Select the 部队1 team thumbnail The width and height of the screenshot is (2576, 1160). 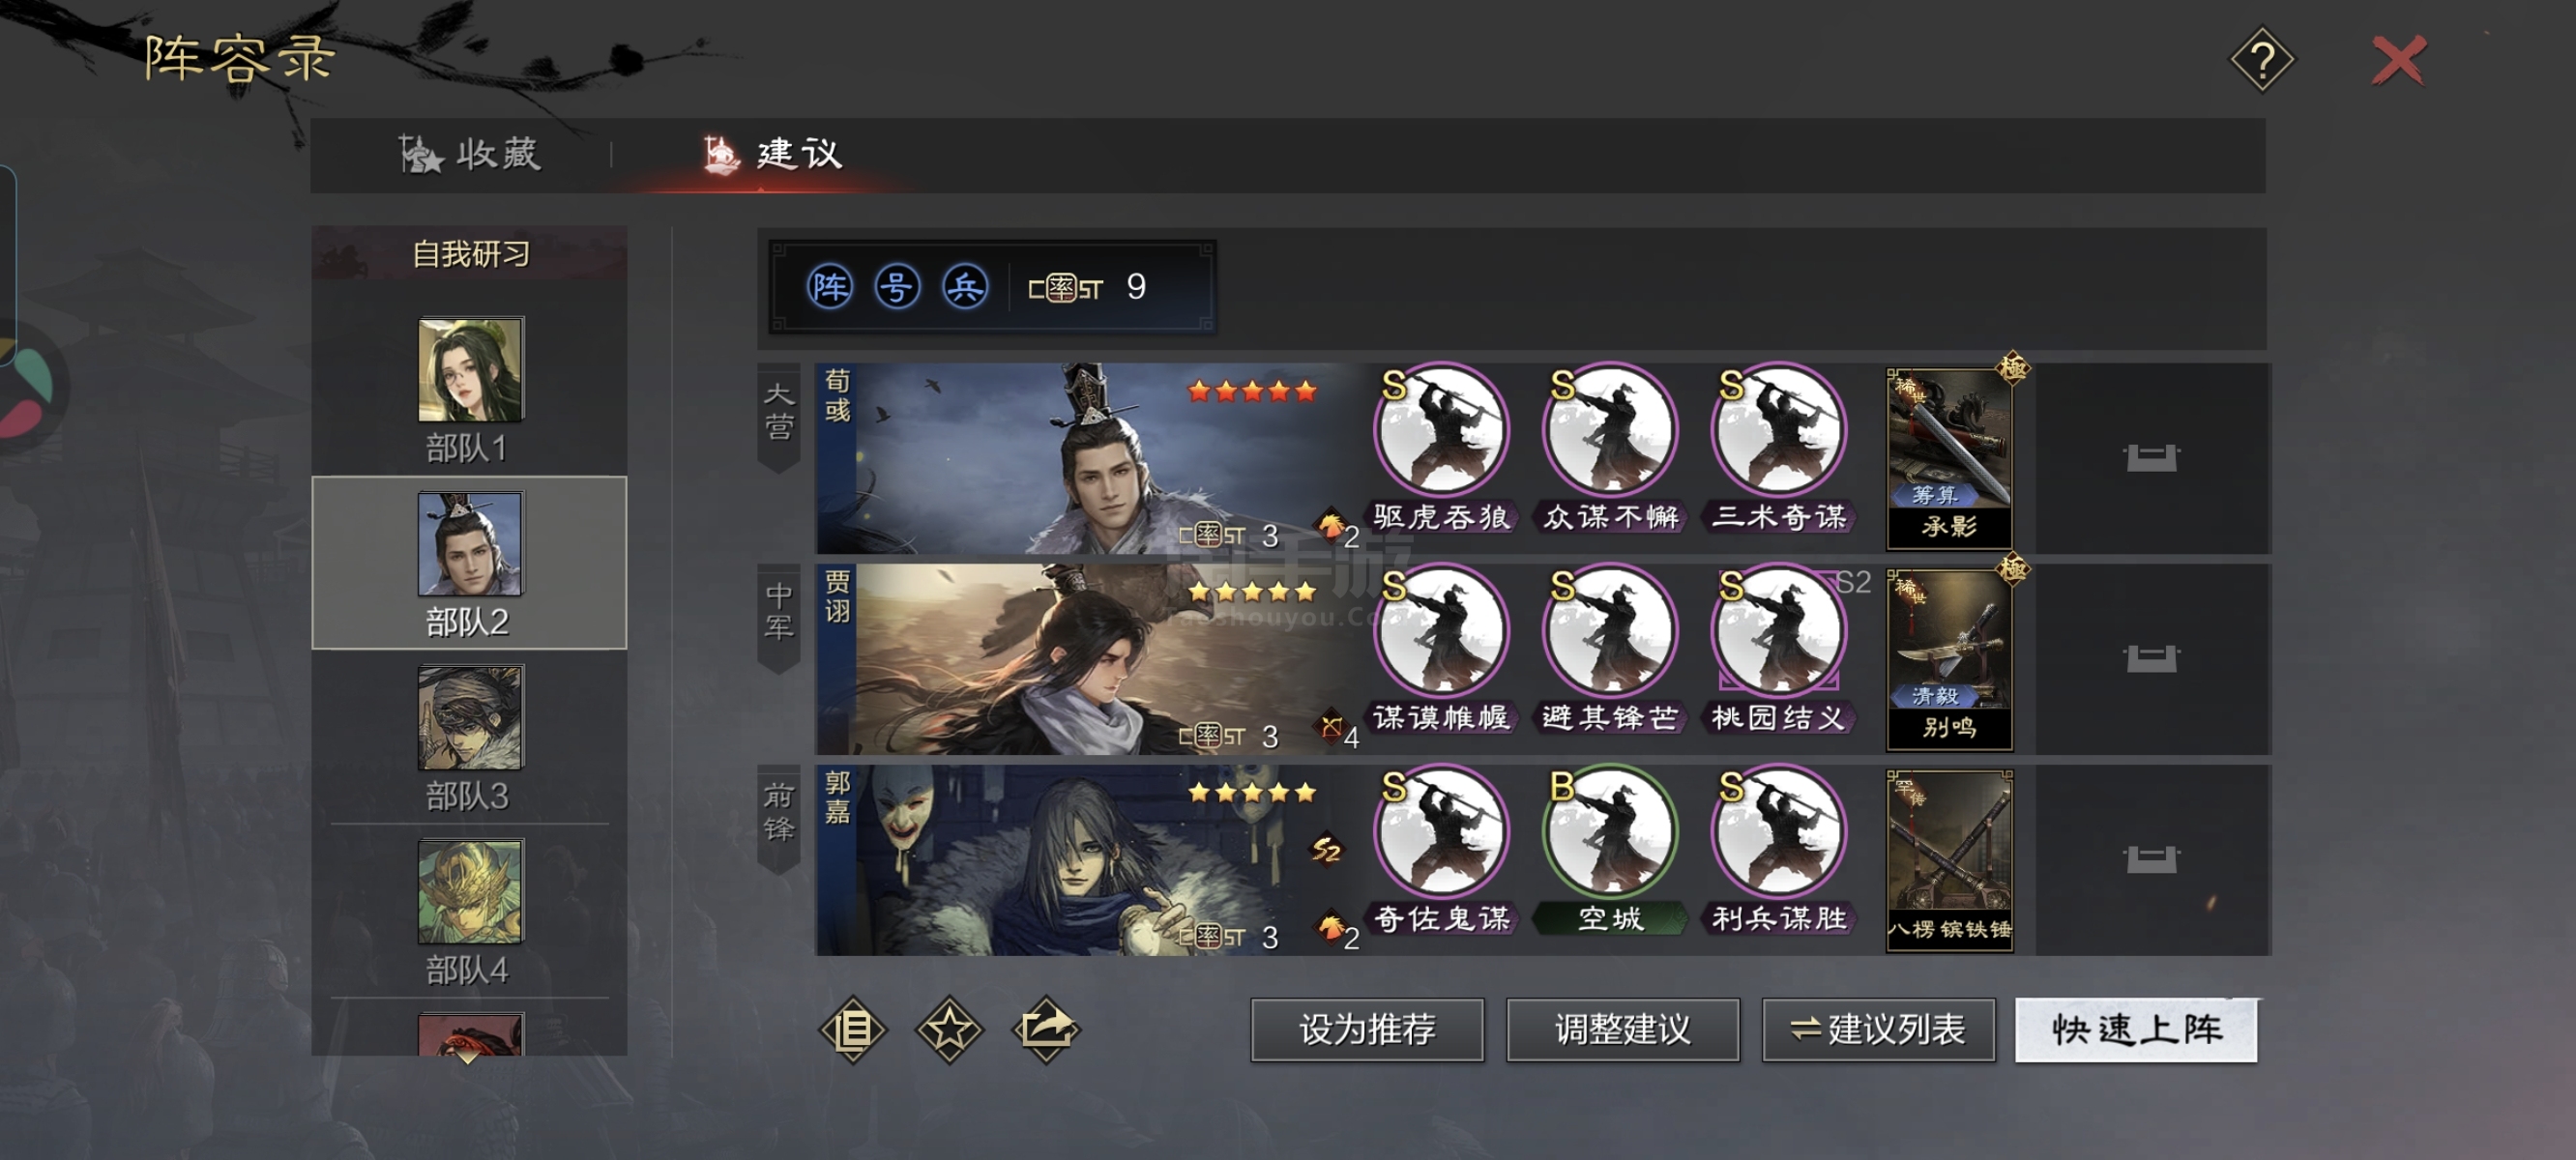coord(469,370)
